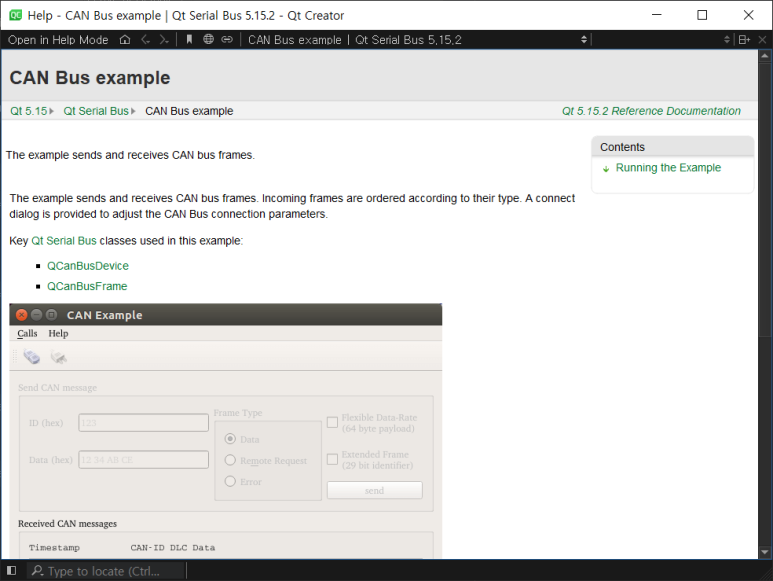Select the Remote Request radio button
This screenshot has height=581, width=773.
click(230, 460)
